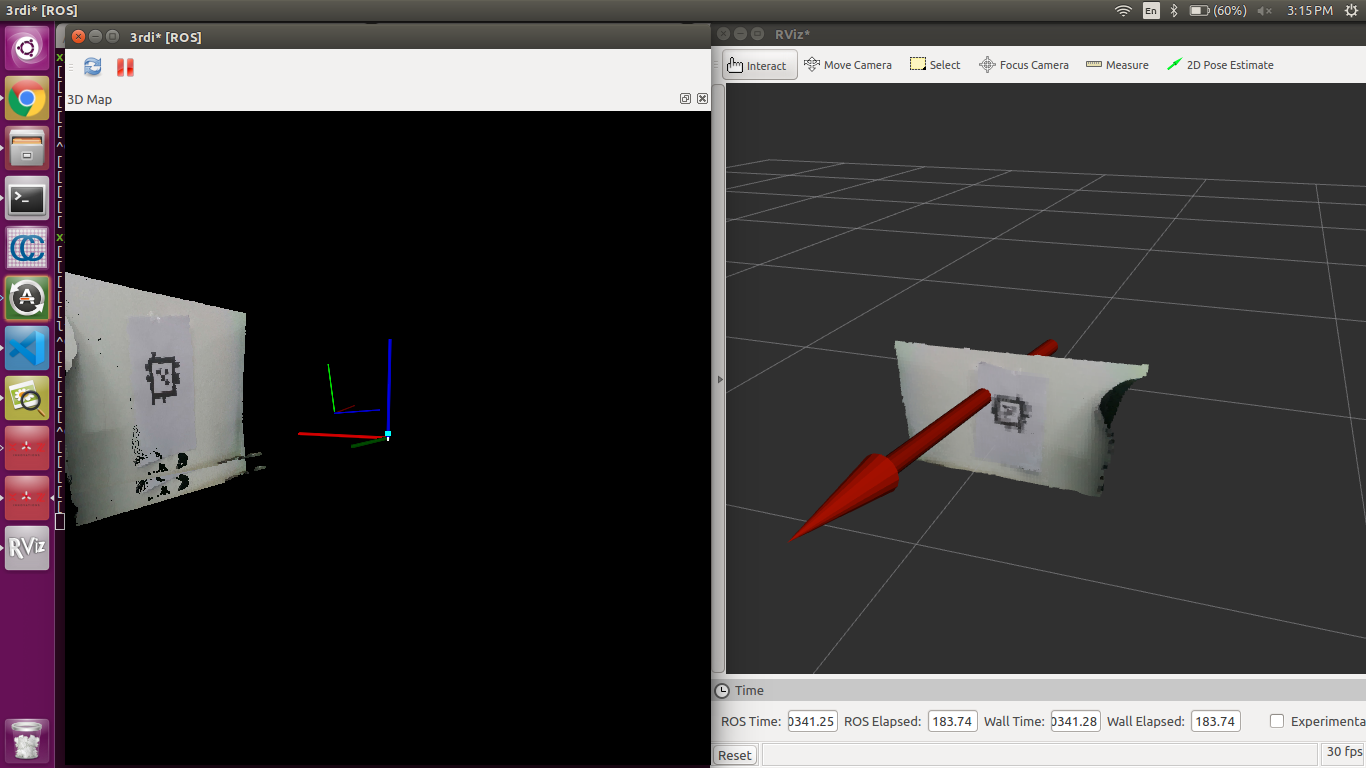
Task: Click the ROS Elapsed value field
Action: (x=953, y=721)
